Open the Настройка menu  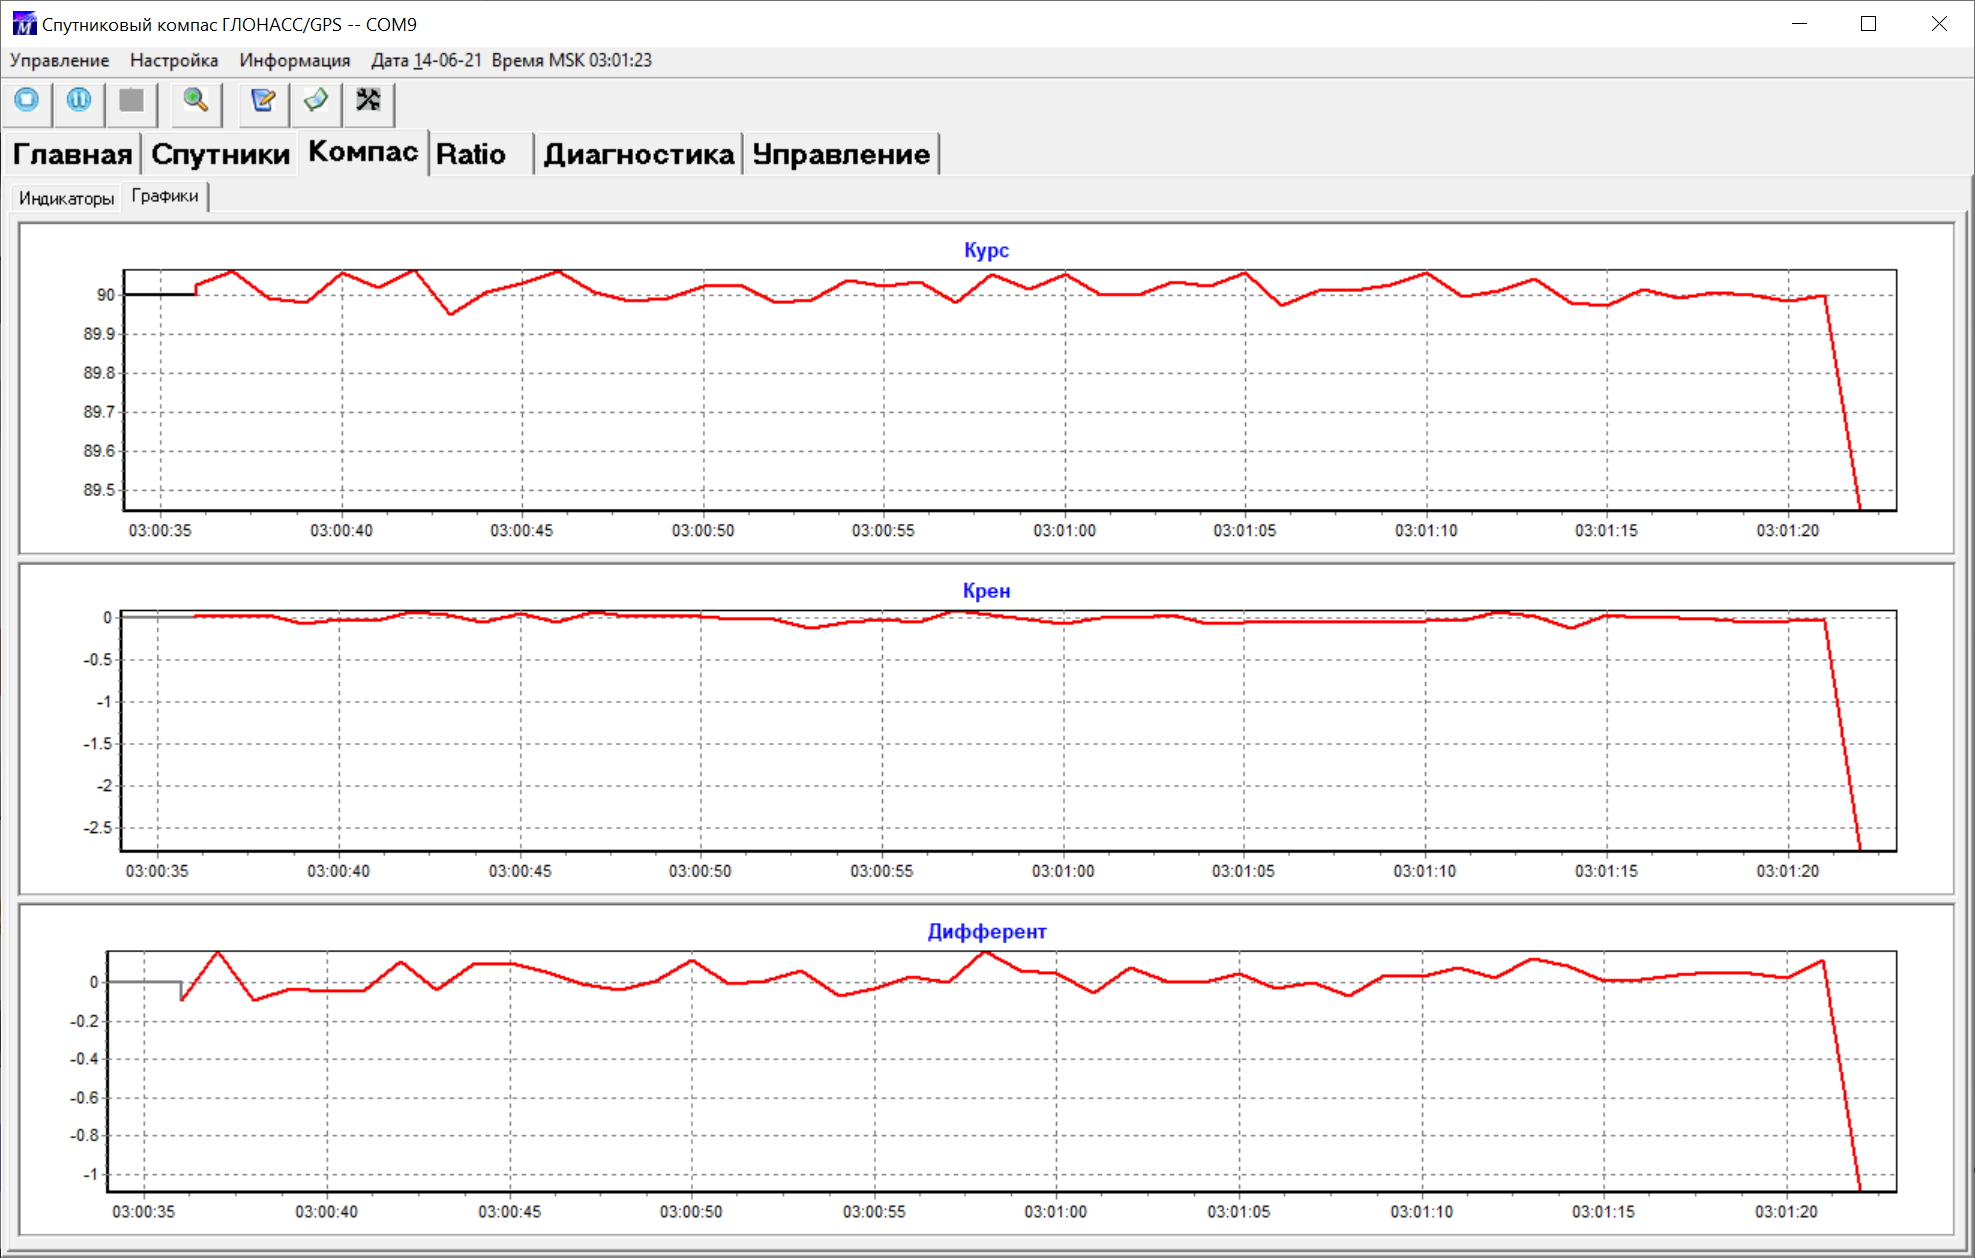click(173, 59)
